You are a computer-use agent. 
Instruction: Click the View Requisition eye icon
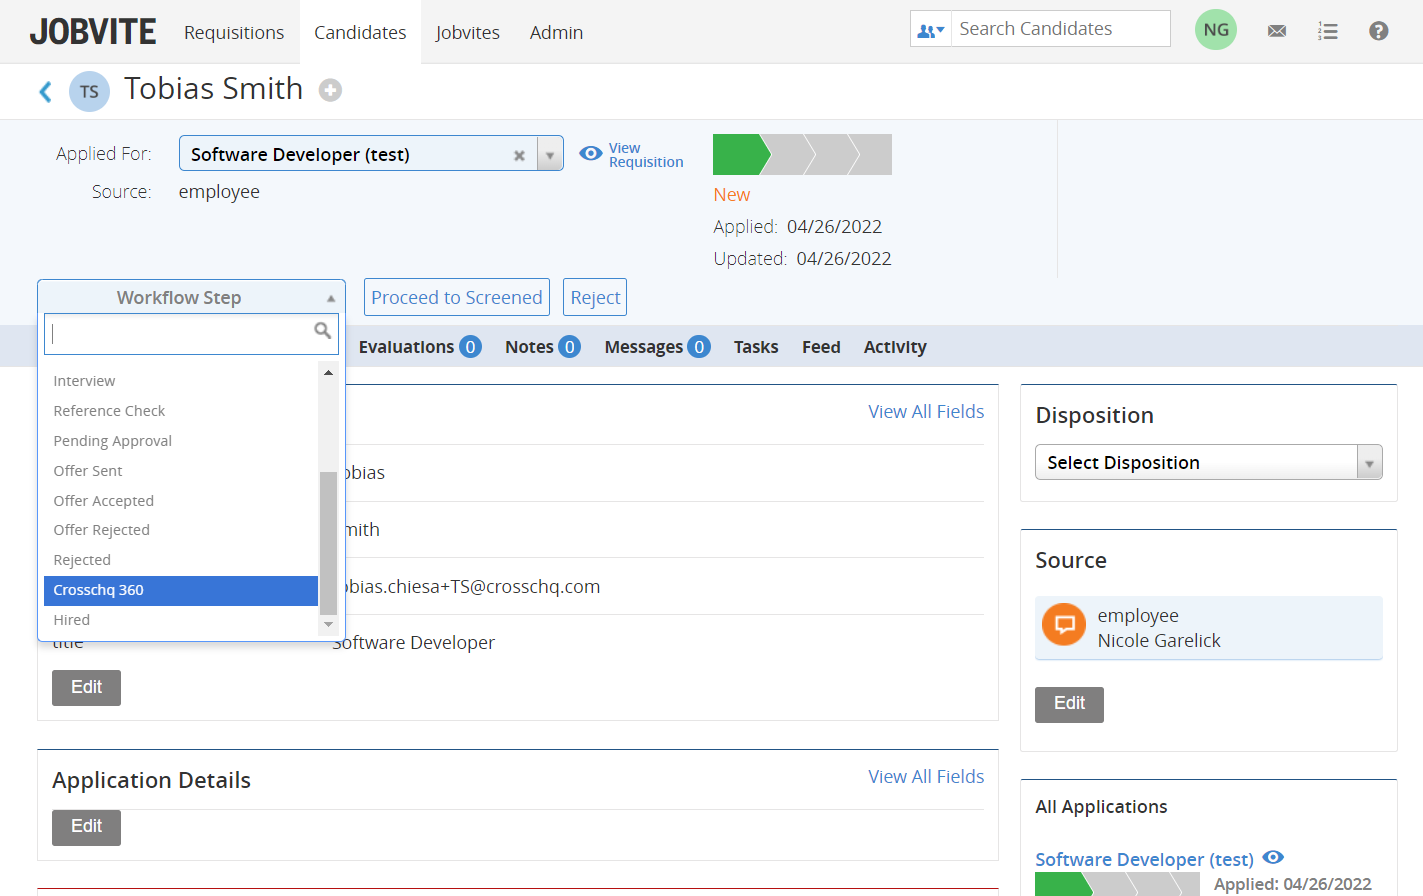pyautogui.click(x=590, y=154)
